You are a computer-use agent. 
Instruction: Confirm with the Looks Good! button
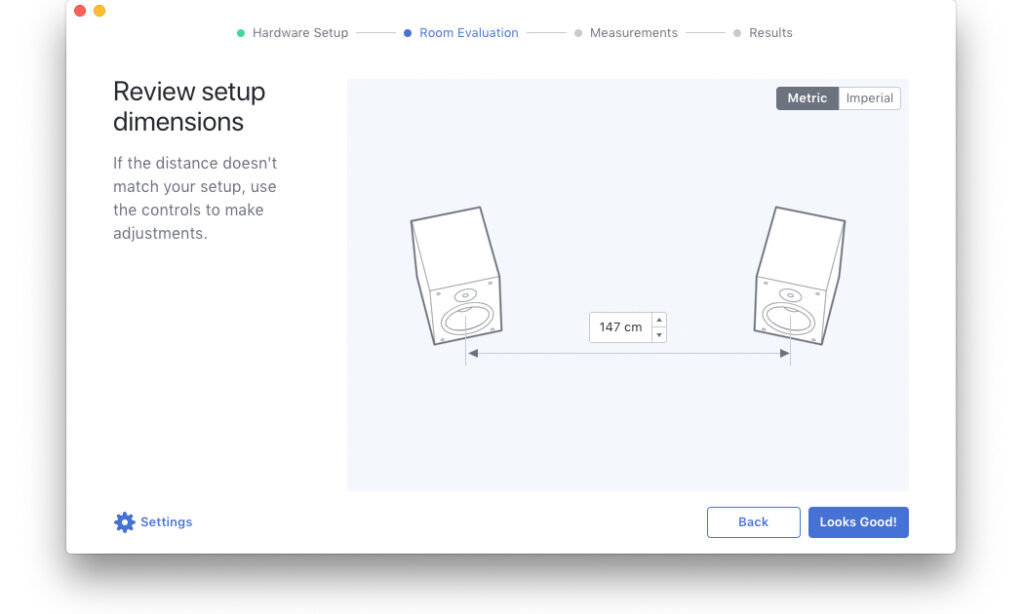pos(858,522)
